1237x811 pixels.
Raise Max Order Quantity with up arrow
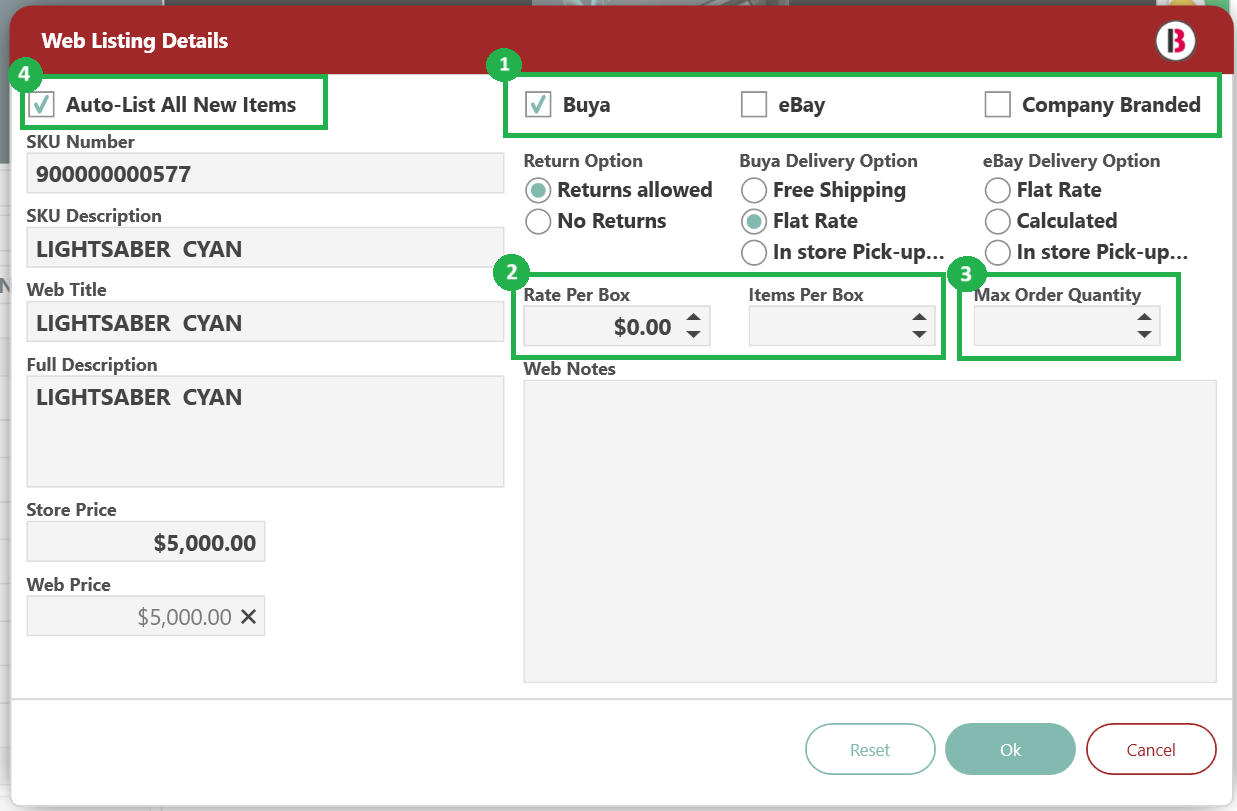point(1145,318)
